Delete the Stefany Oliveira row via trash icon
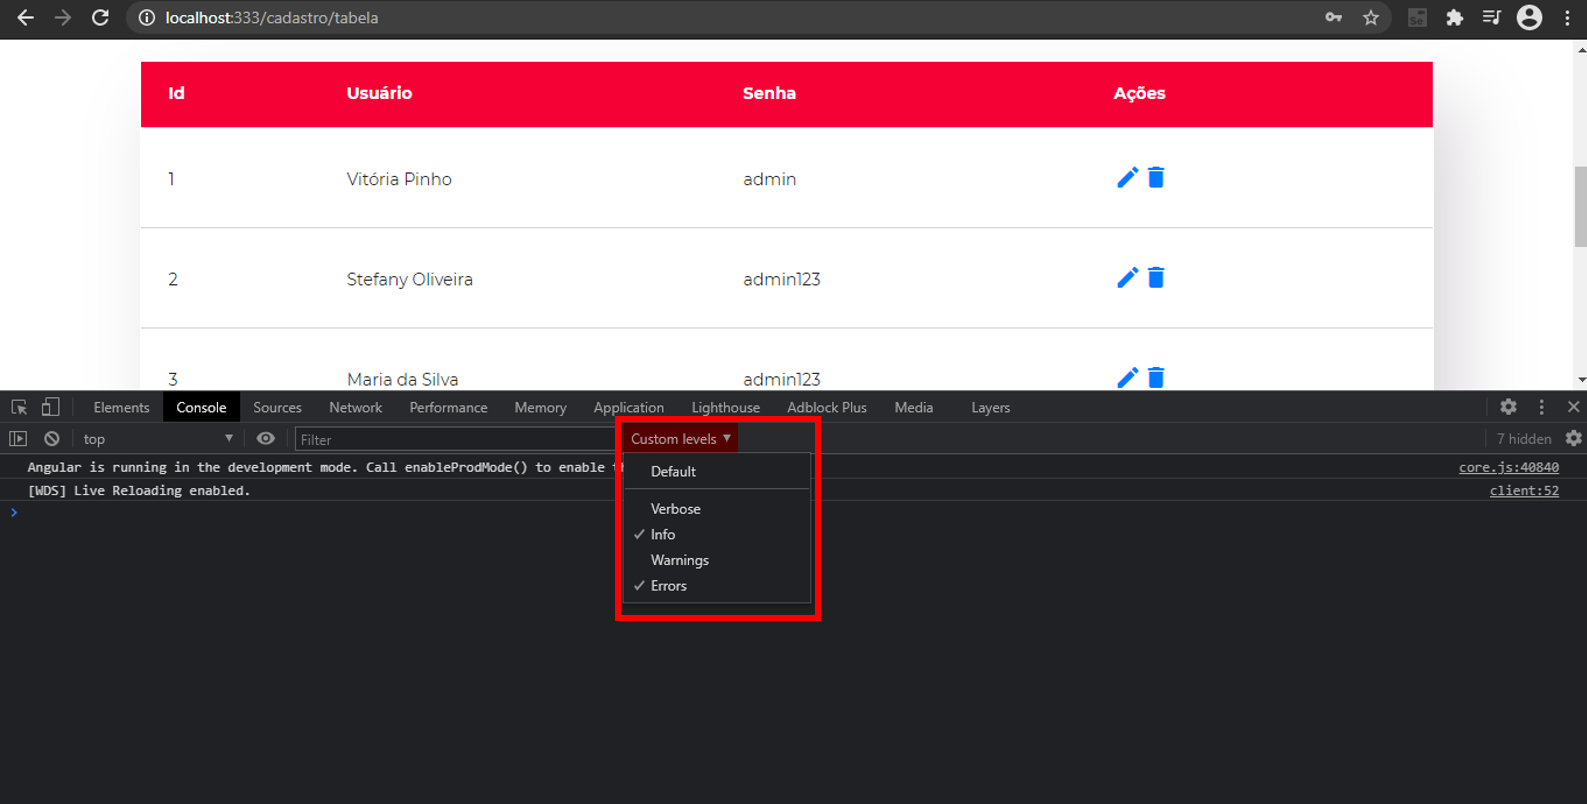 click(1156, 278)
